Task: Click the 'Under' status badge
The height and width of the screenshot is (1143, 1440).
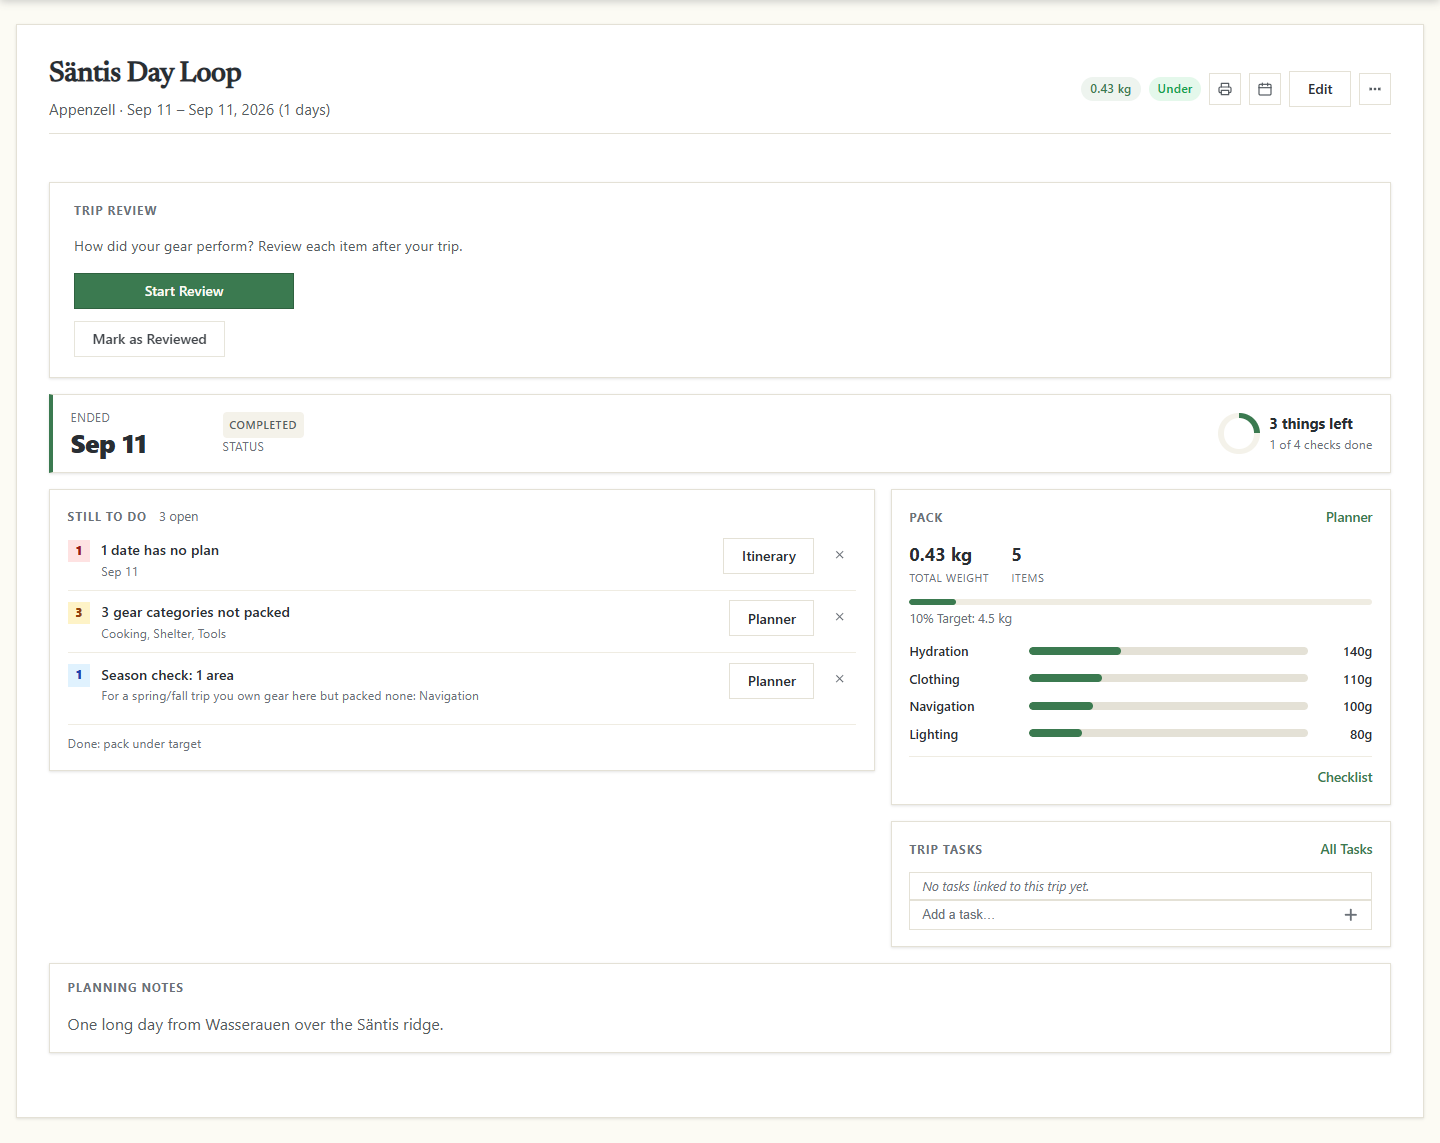Action: click(x=1175, y=89)
